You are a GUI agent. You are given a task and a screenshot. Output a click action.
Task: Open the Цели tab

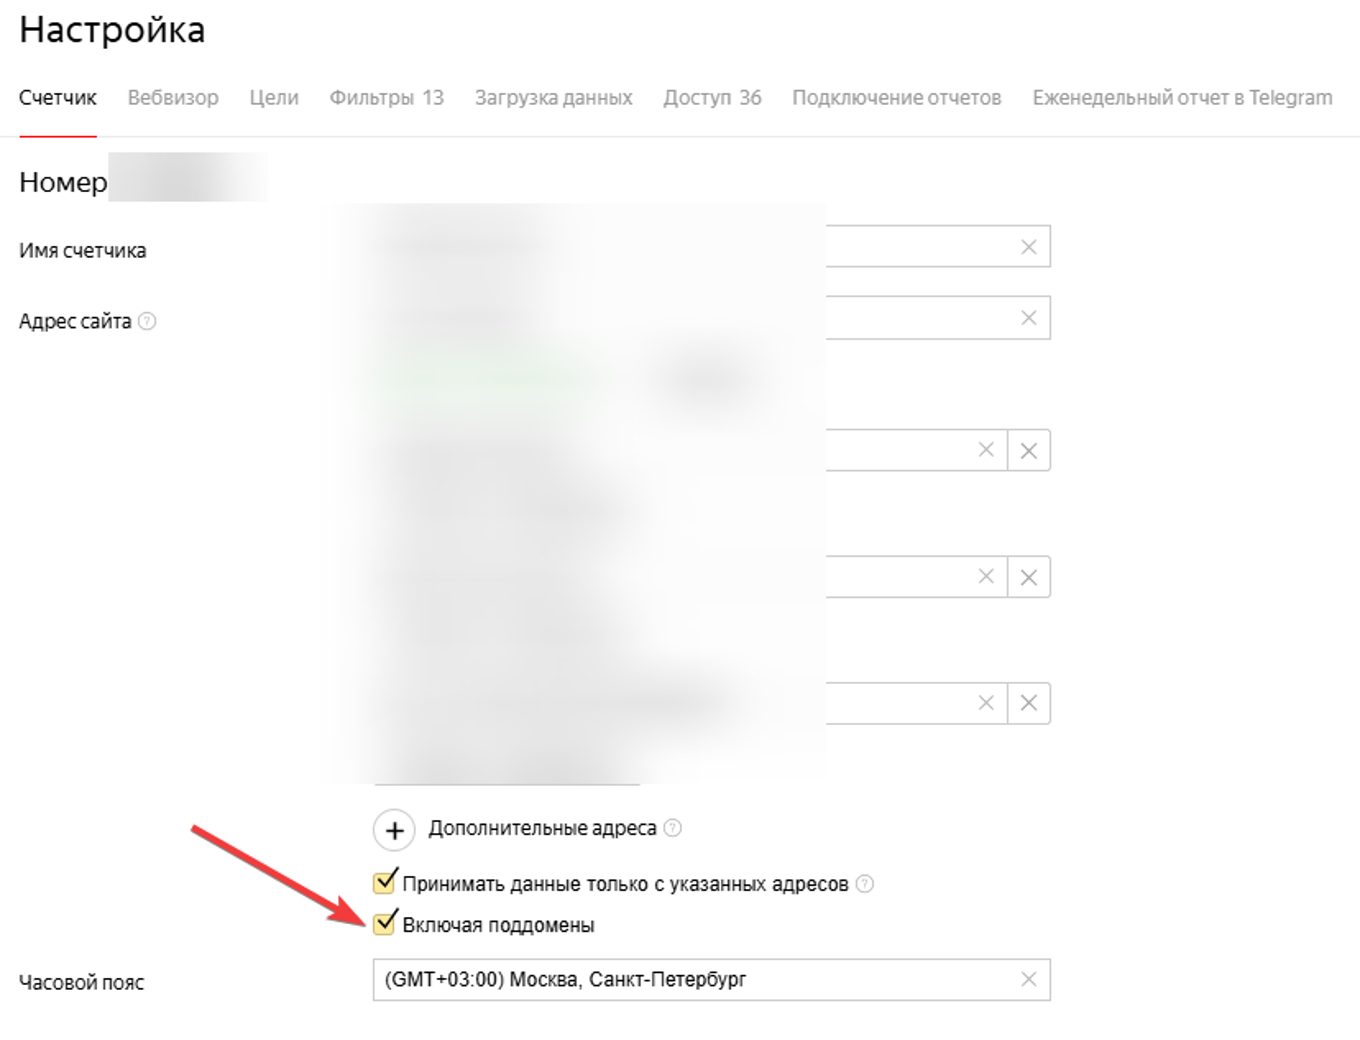(x=274, y=98)
